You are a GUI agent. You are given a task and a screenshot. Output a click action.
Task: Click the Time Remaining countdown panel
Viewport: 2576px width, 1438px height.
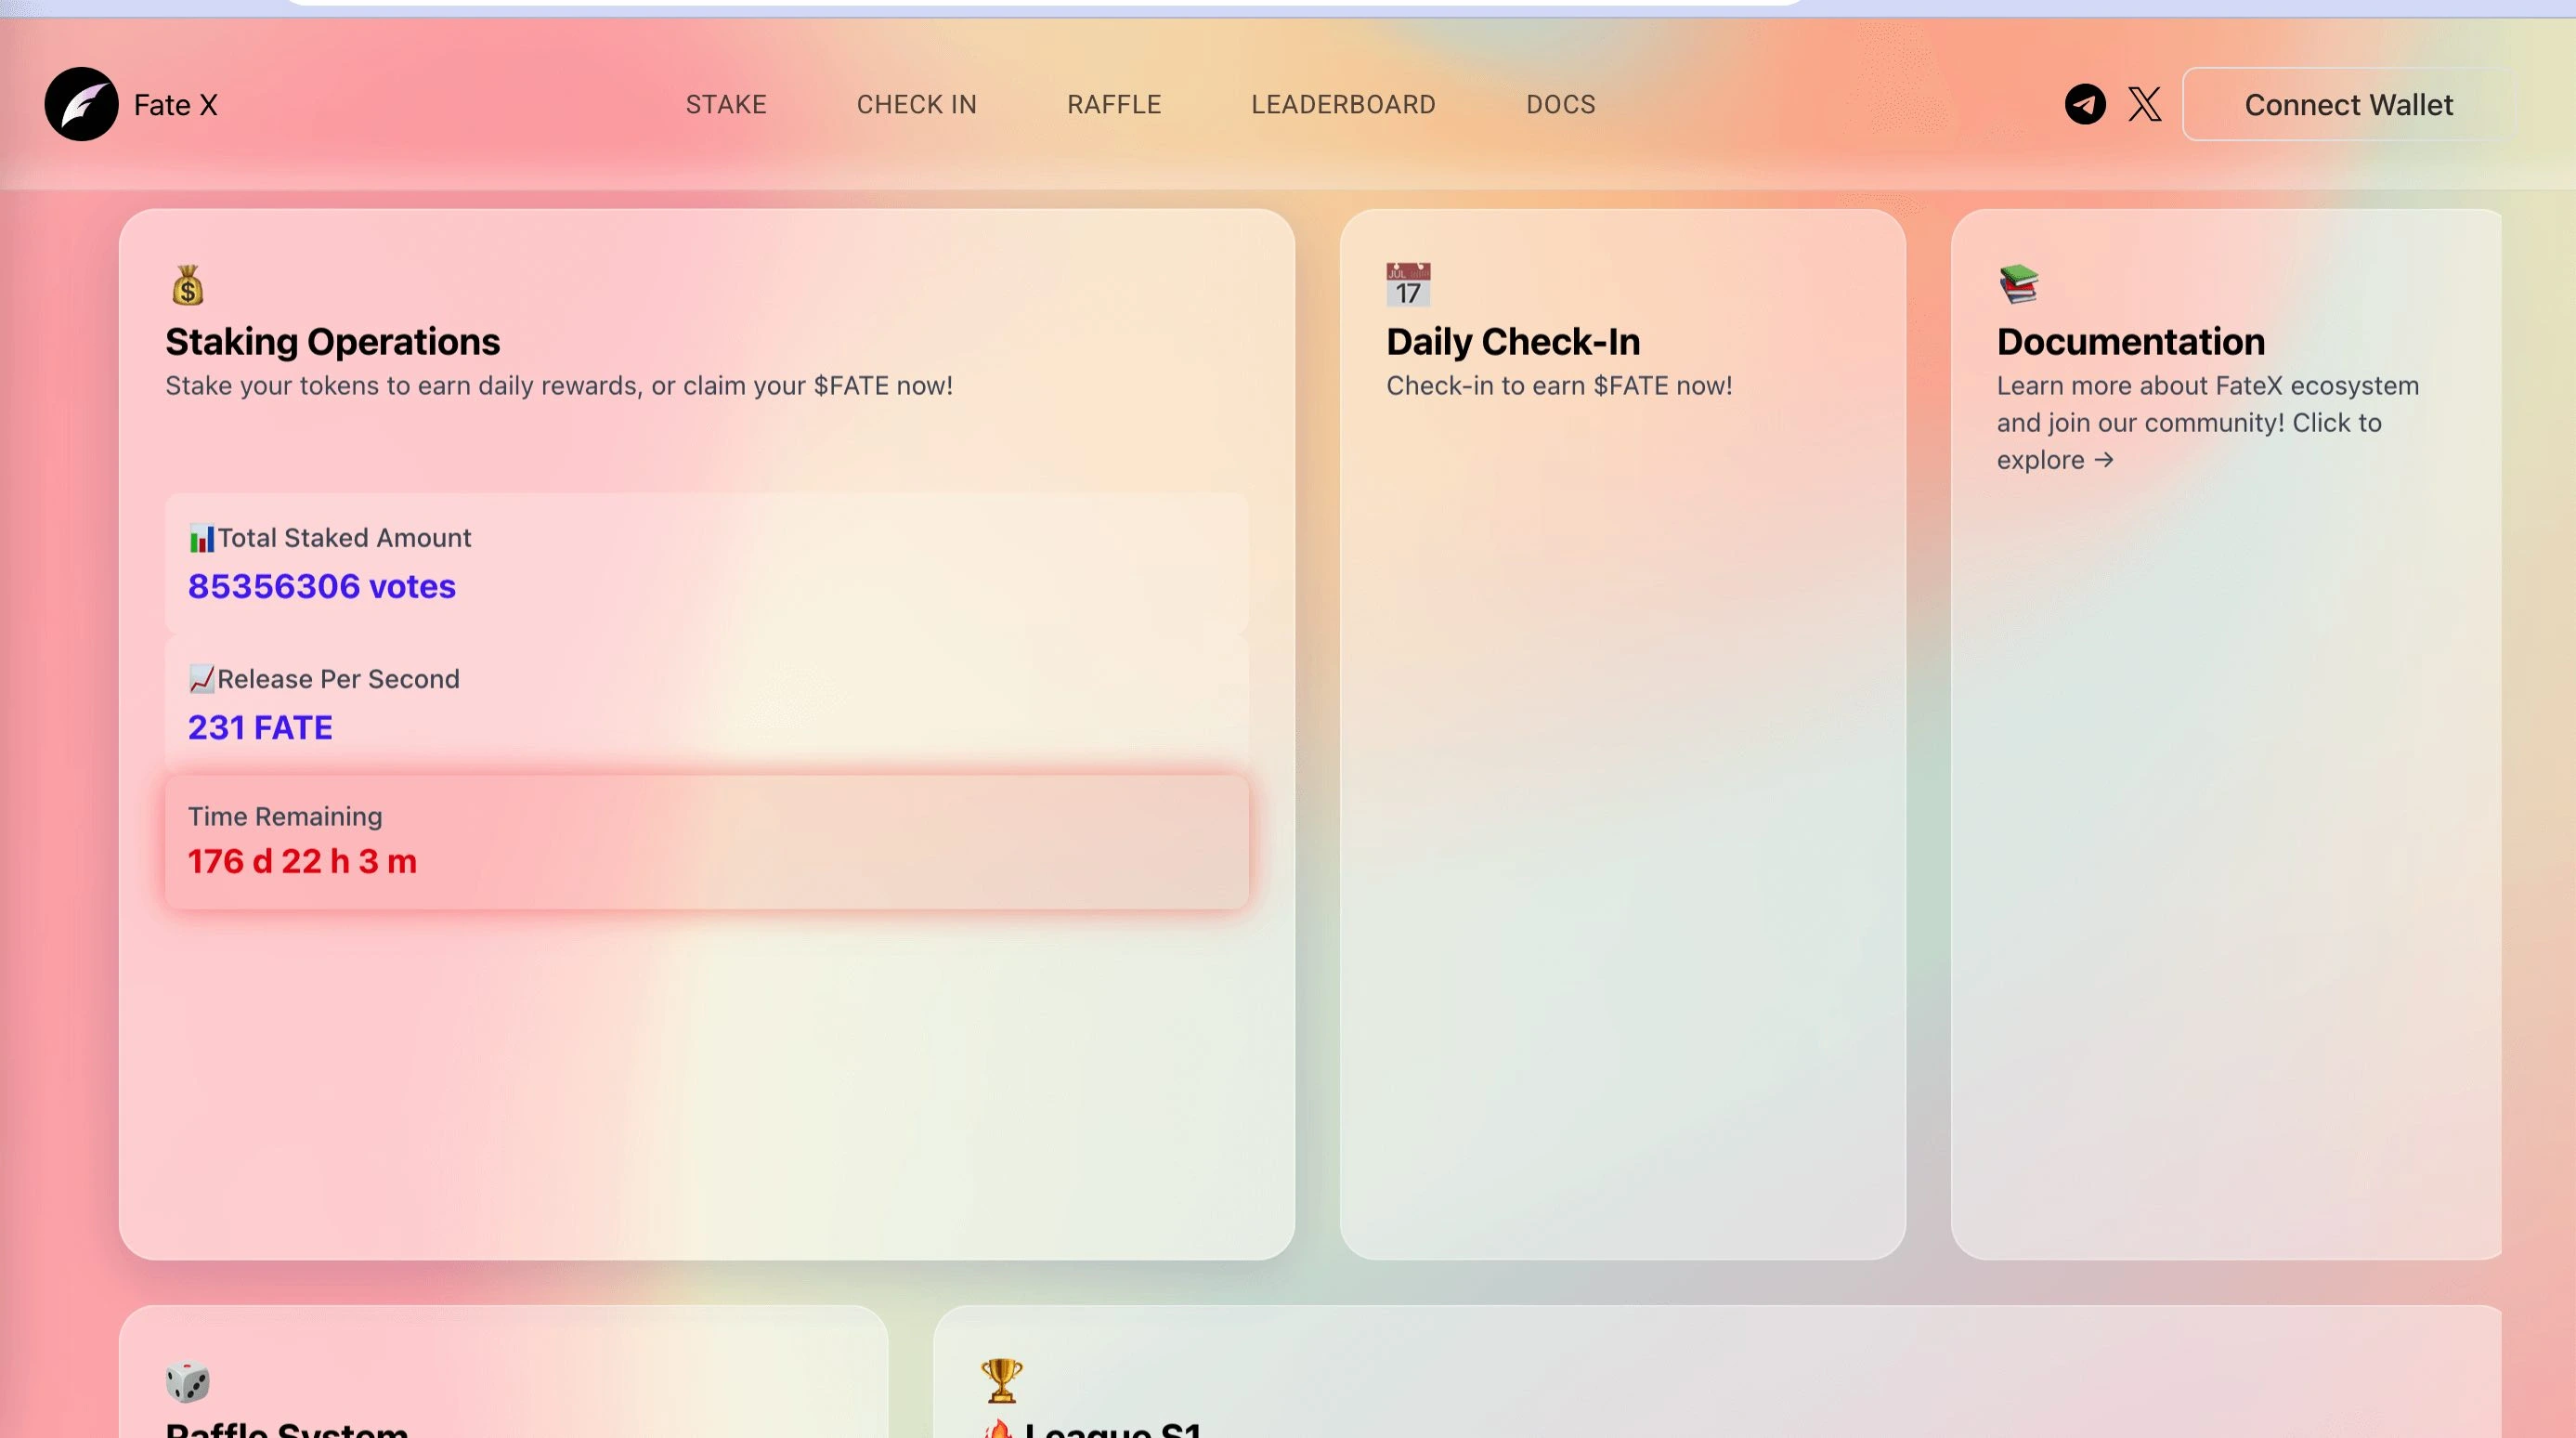pos(706,841)
